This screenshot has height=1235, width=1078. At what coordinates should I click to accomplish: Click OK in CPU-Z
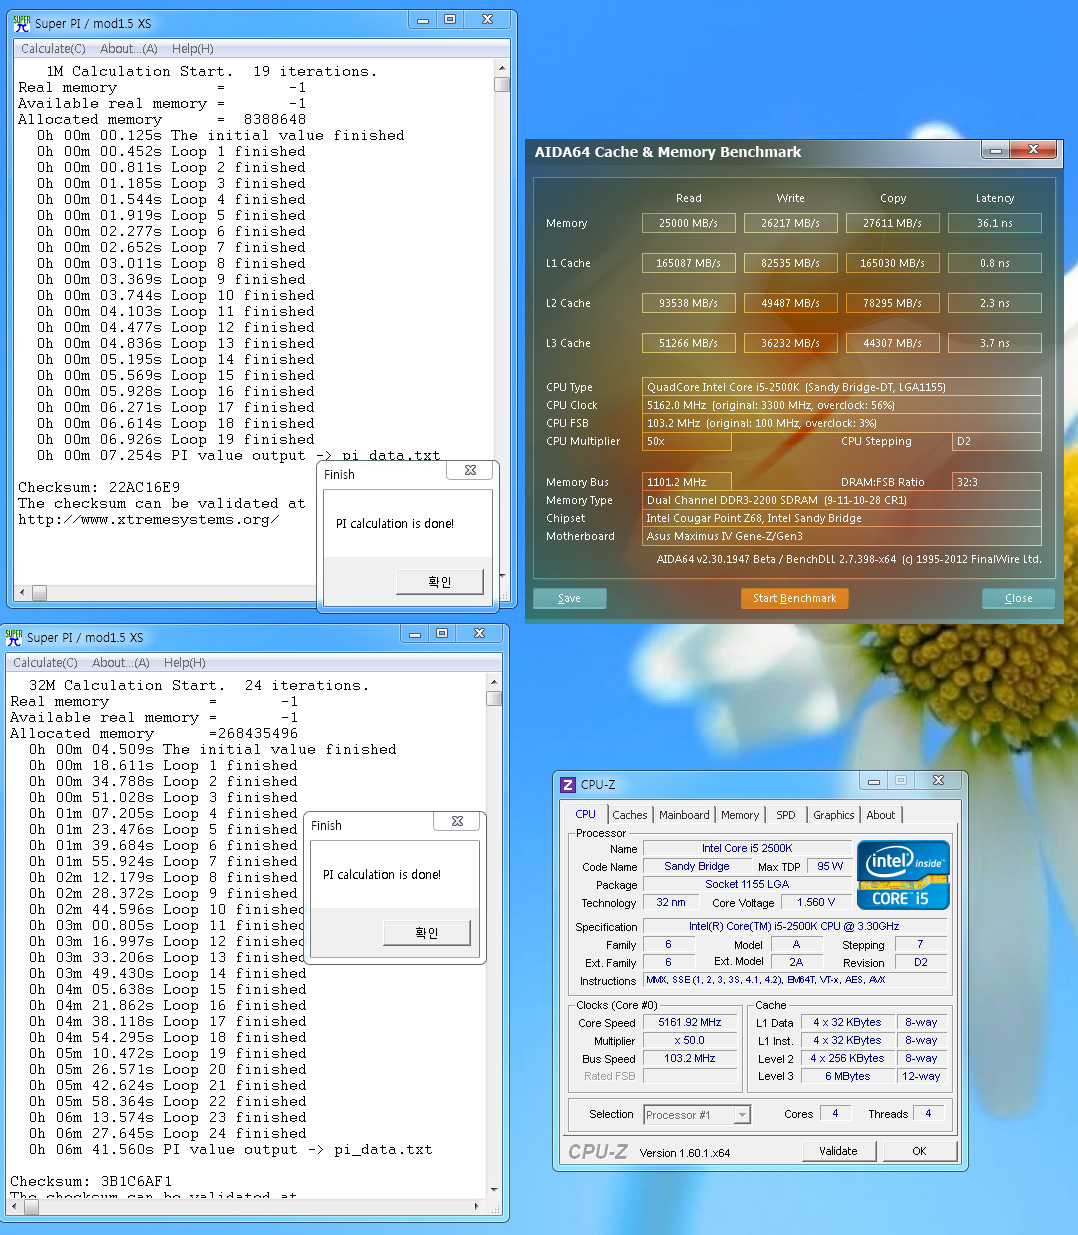point(919,1151)
